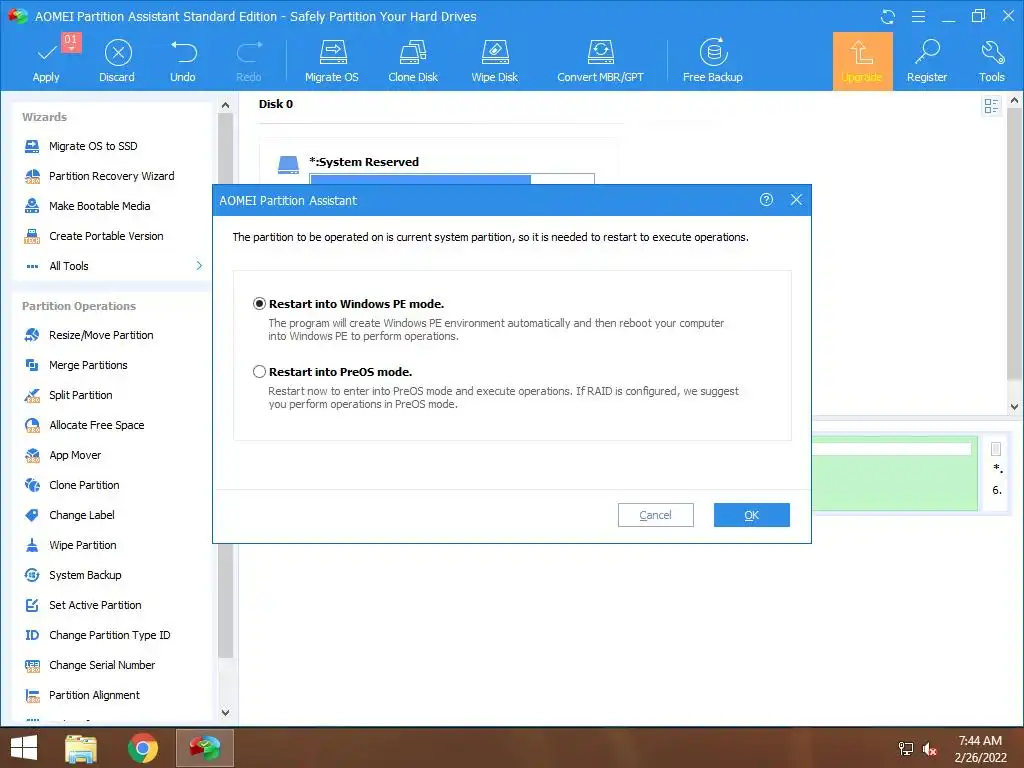Click the System Reserved usage bar
The width and height of the screenshot is (1024, 768).
click(452, 179)
